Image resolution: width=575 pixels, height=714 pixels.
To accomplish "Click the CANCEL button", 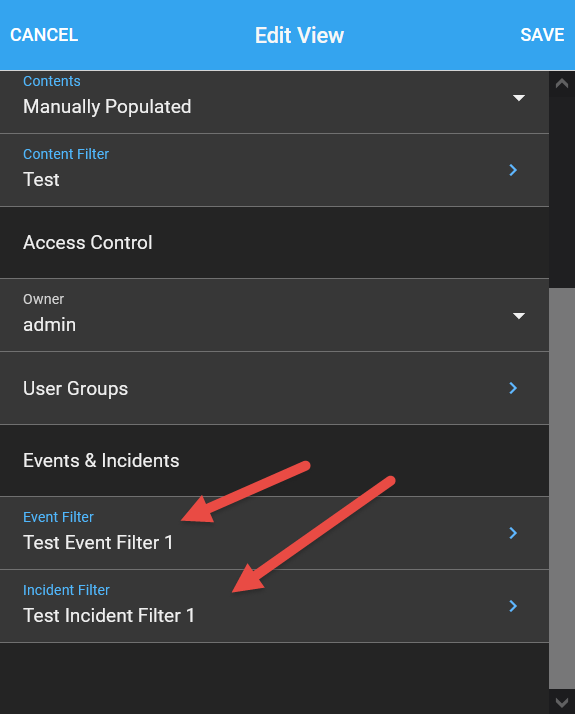I will 44,35.
